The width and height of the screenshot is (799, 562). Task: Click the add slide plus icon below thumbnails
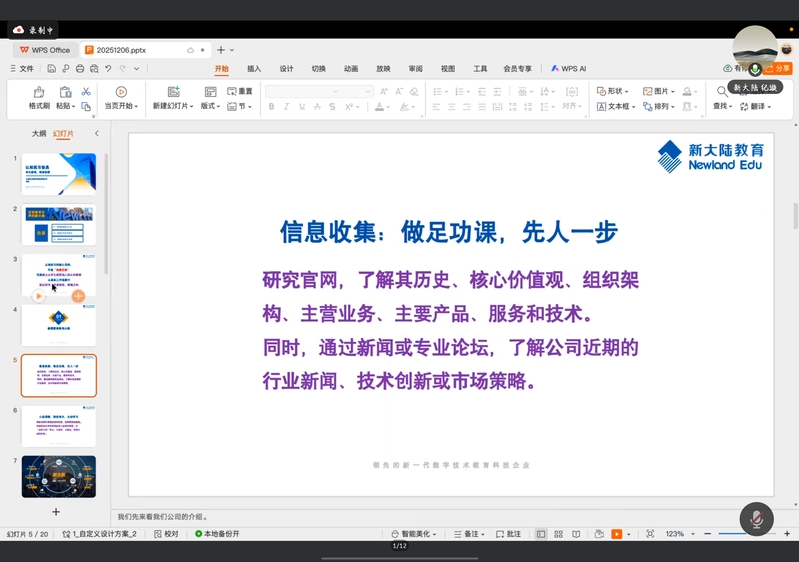click(x=56, y=512)
